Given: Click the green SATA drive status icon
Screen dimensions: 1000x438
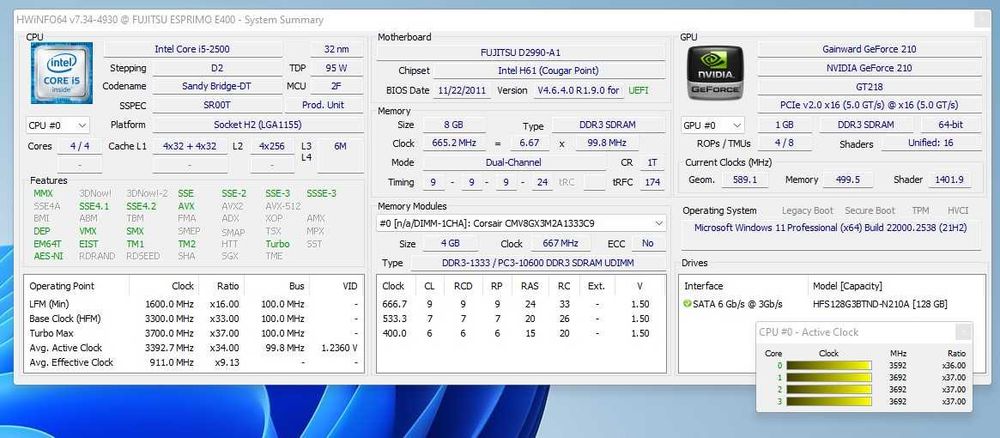Looking at the screenshot, I should tap(687, 303).
